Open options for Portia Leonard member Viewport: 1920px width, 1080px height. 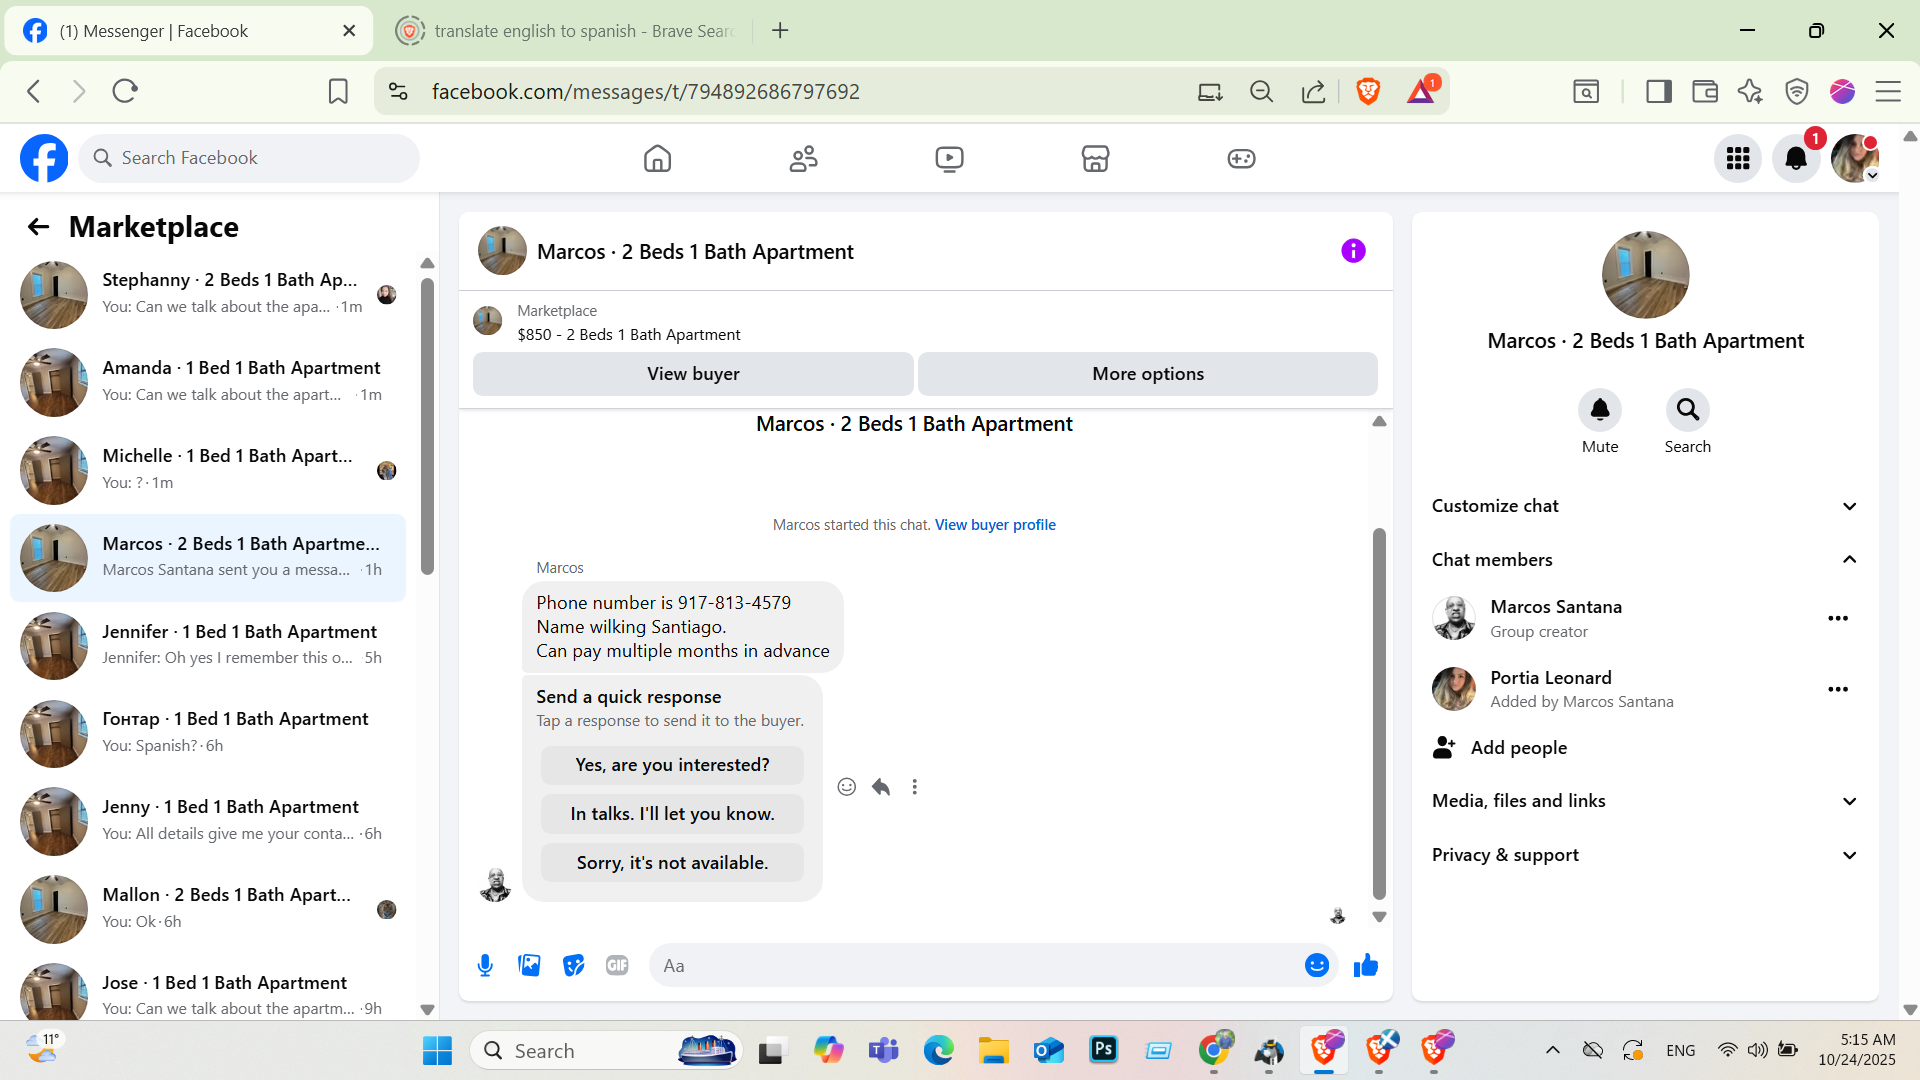[x=1838, y=689]
